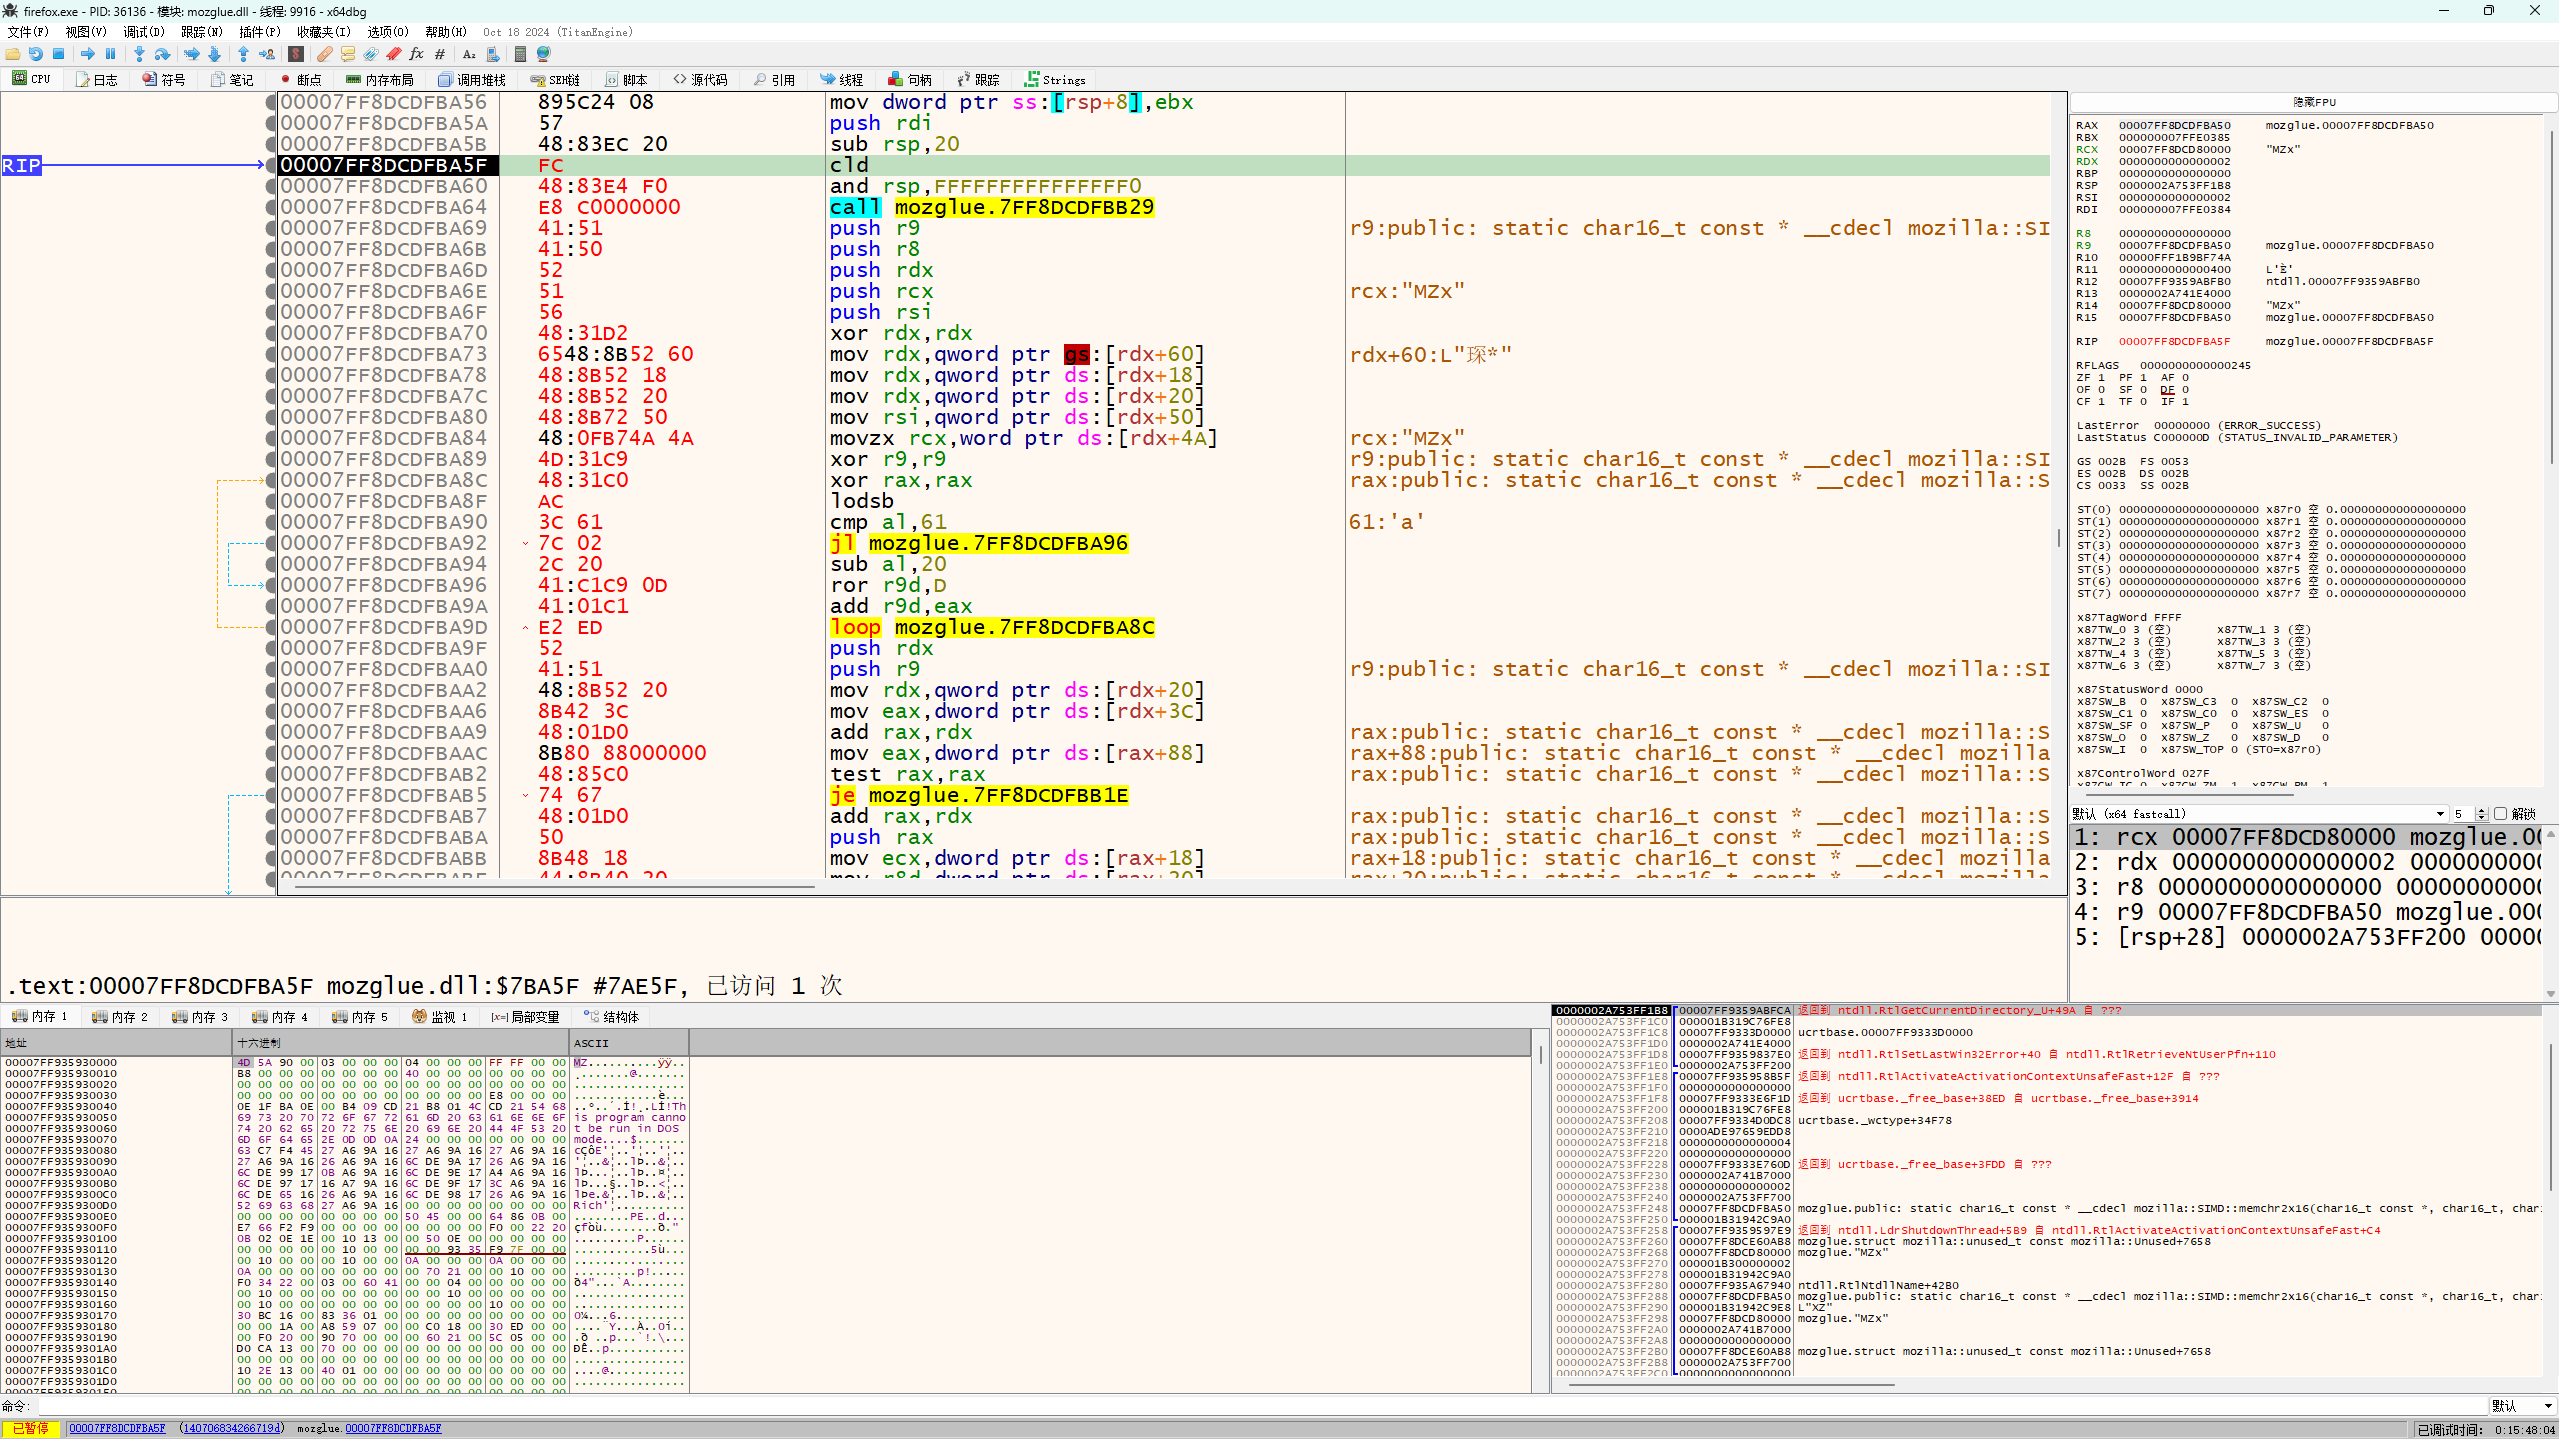Open the Calculator toolbar icon
Viewport: 2559px width, 1439px height.
click(520, 54)
